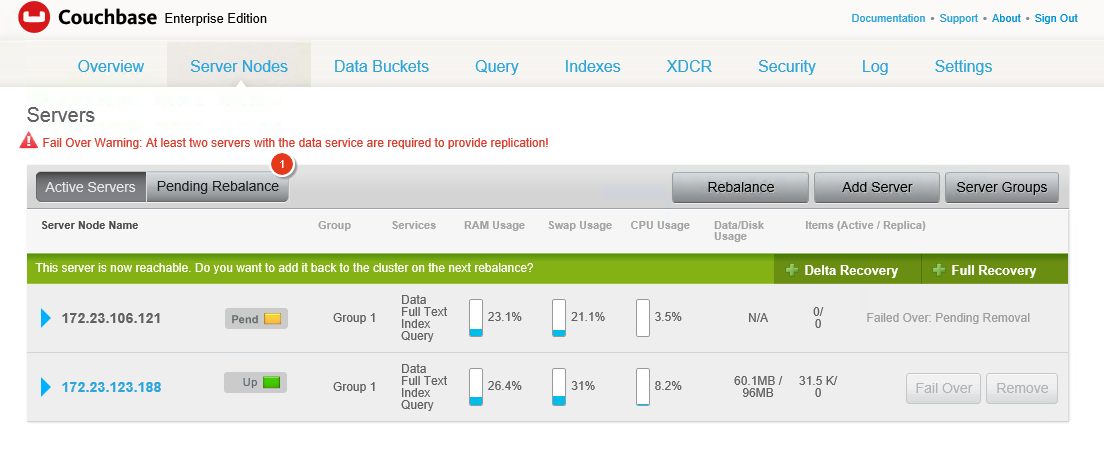View the Log tab
This screenshot has width=1104, height=472.
point(874,66)
